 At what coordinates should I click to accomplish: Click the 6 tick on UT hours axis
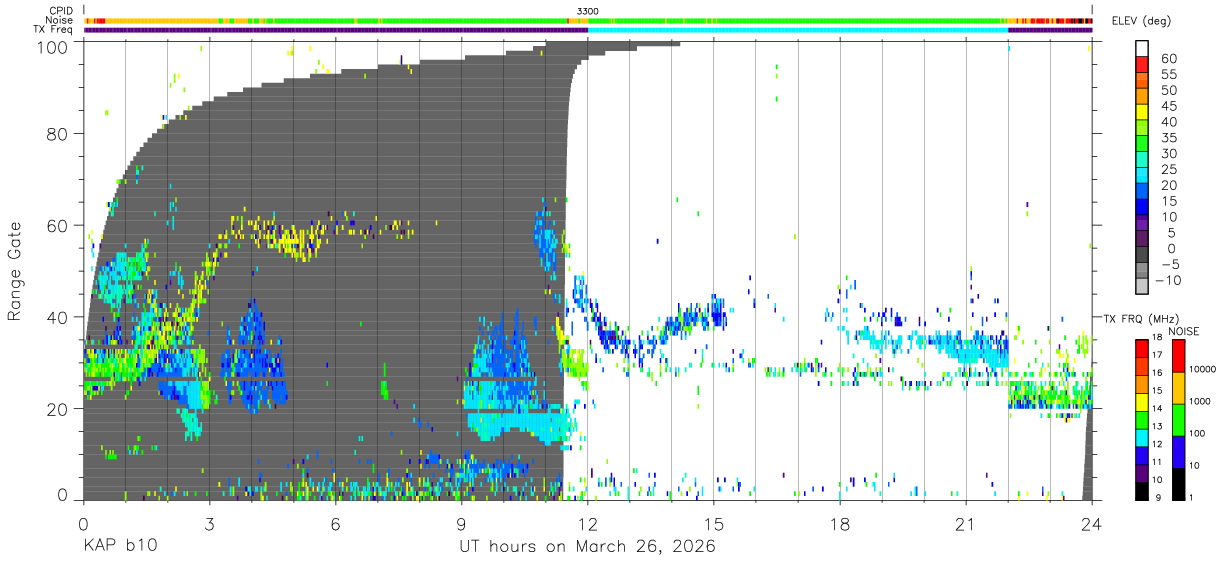click(x=335, y=524)
